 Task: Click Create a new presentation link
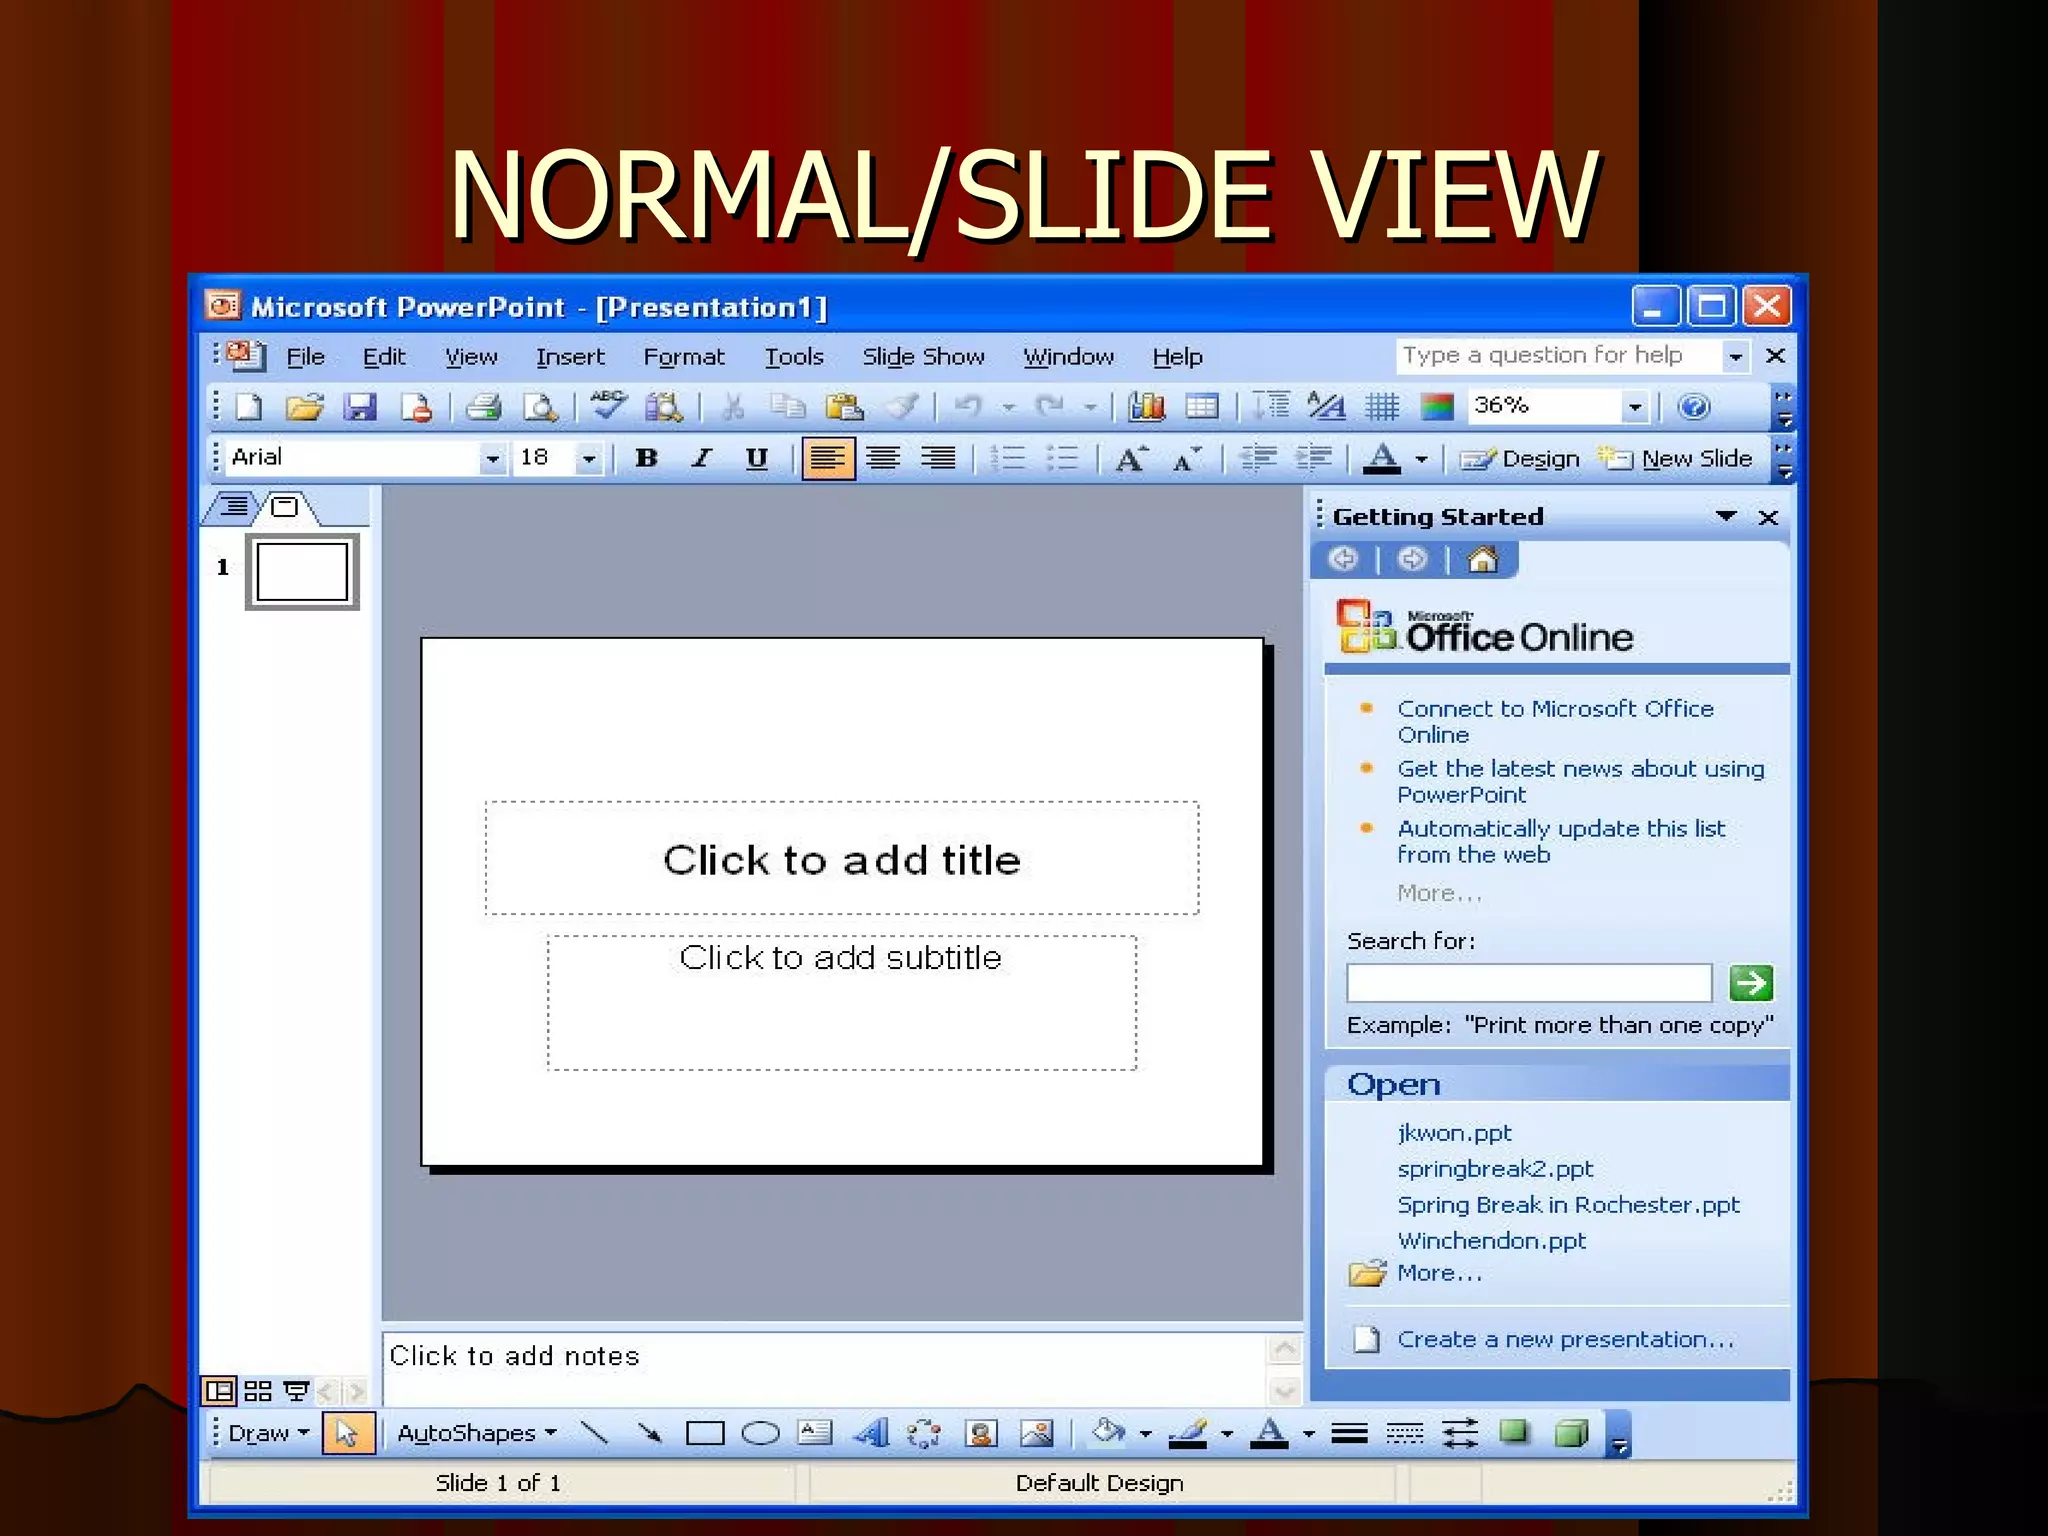click(1565, 1339)
